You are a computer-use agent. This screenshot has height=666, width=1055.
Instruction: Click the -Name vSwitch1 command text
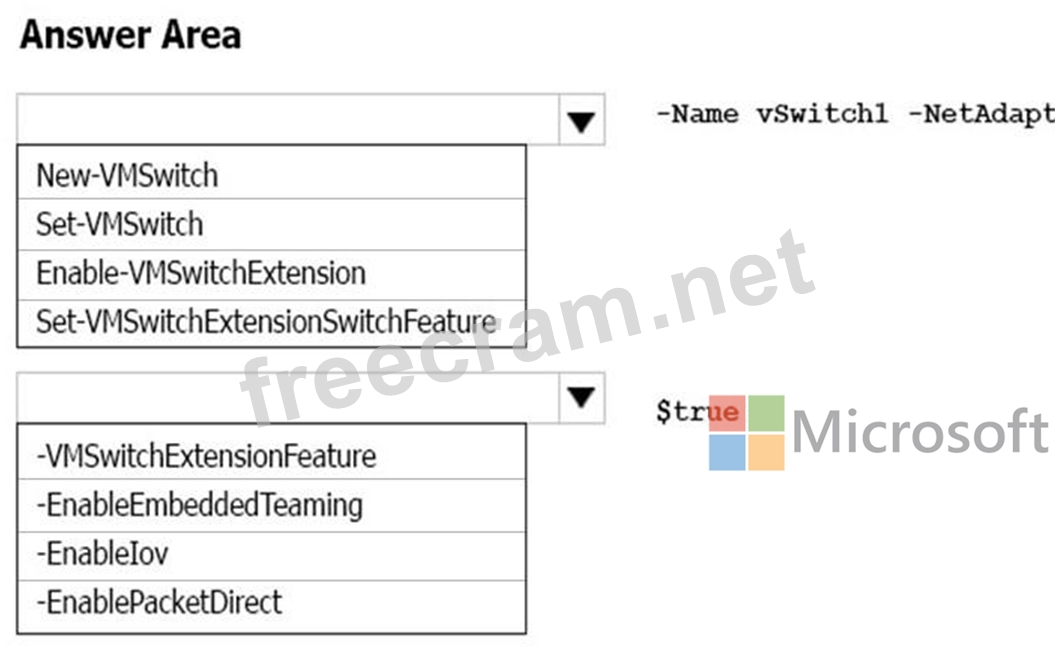click(773, 114)
